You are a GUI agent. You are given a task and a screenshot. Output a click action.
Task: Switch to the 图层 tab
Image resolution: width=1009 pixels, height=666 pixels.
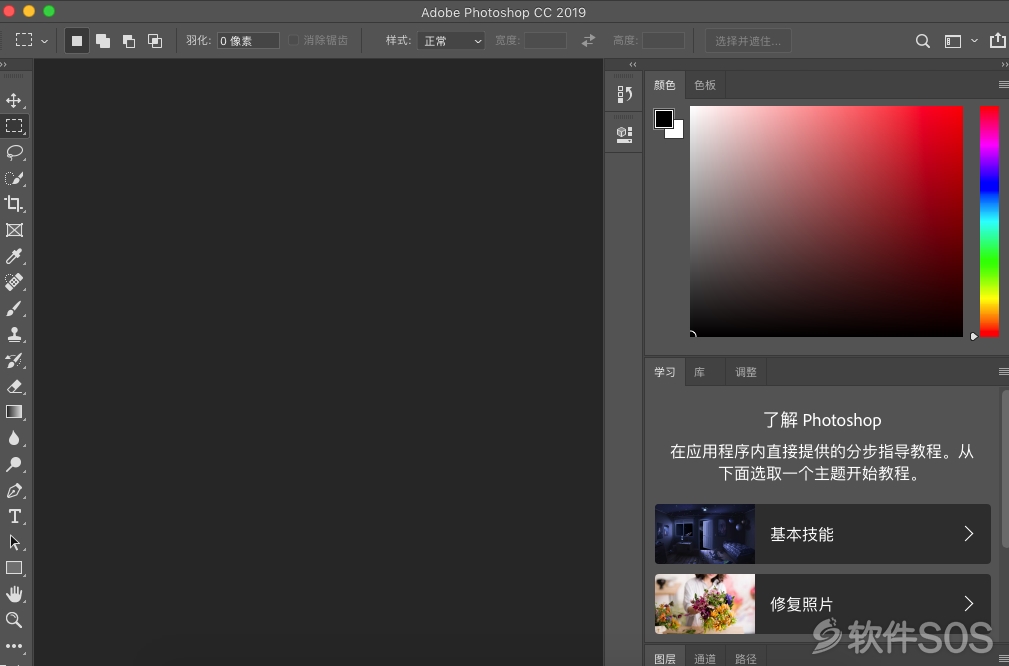click(x=664, y=658)
